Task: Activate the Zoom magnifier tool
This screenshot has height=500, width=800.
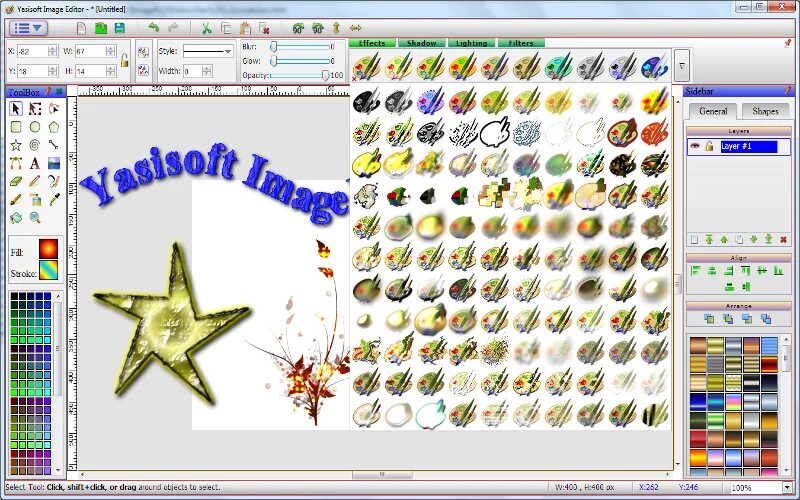Action: (x=35, y=218)
